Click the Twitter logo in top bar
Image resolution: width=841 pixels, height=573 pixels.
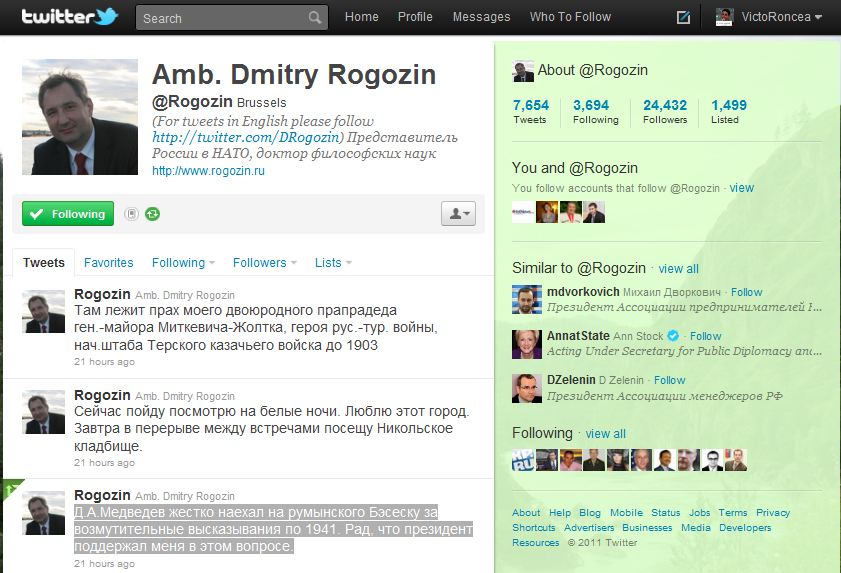(70, 17)
